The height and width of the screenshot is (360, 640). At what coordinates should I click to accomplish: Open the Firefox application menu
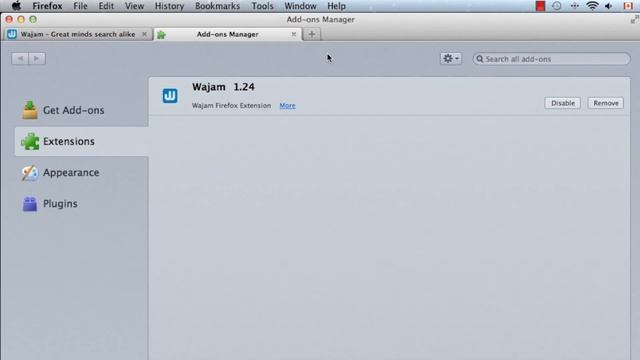(47, 6)
